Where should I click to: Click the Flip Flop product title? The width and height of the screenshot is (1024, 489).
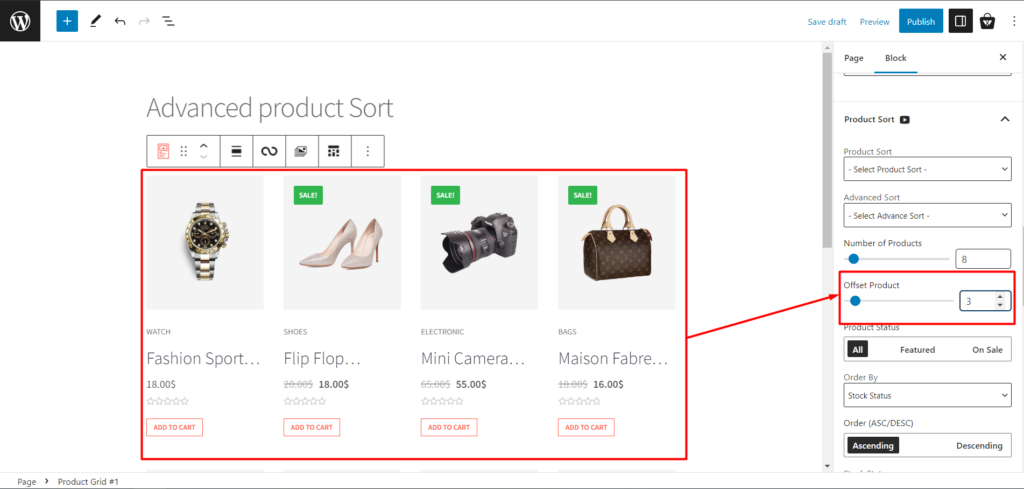point(322,358)
